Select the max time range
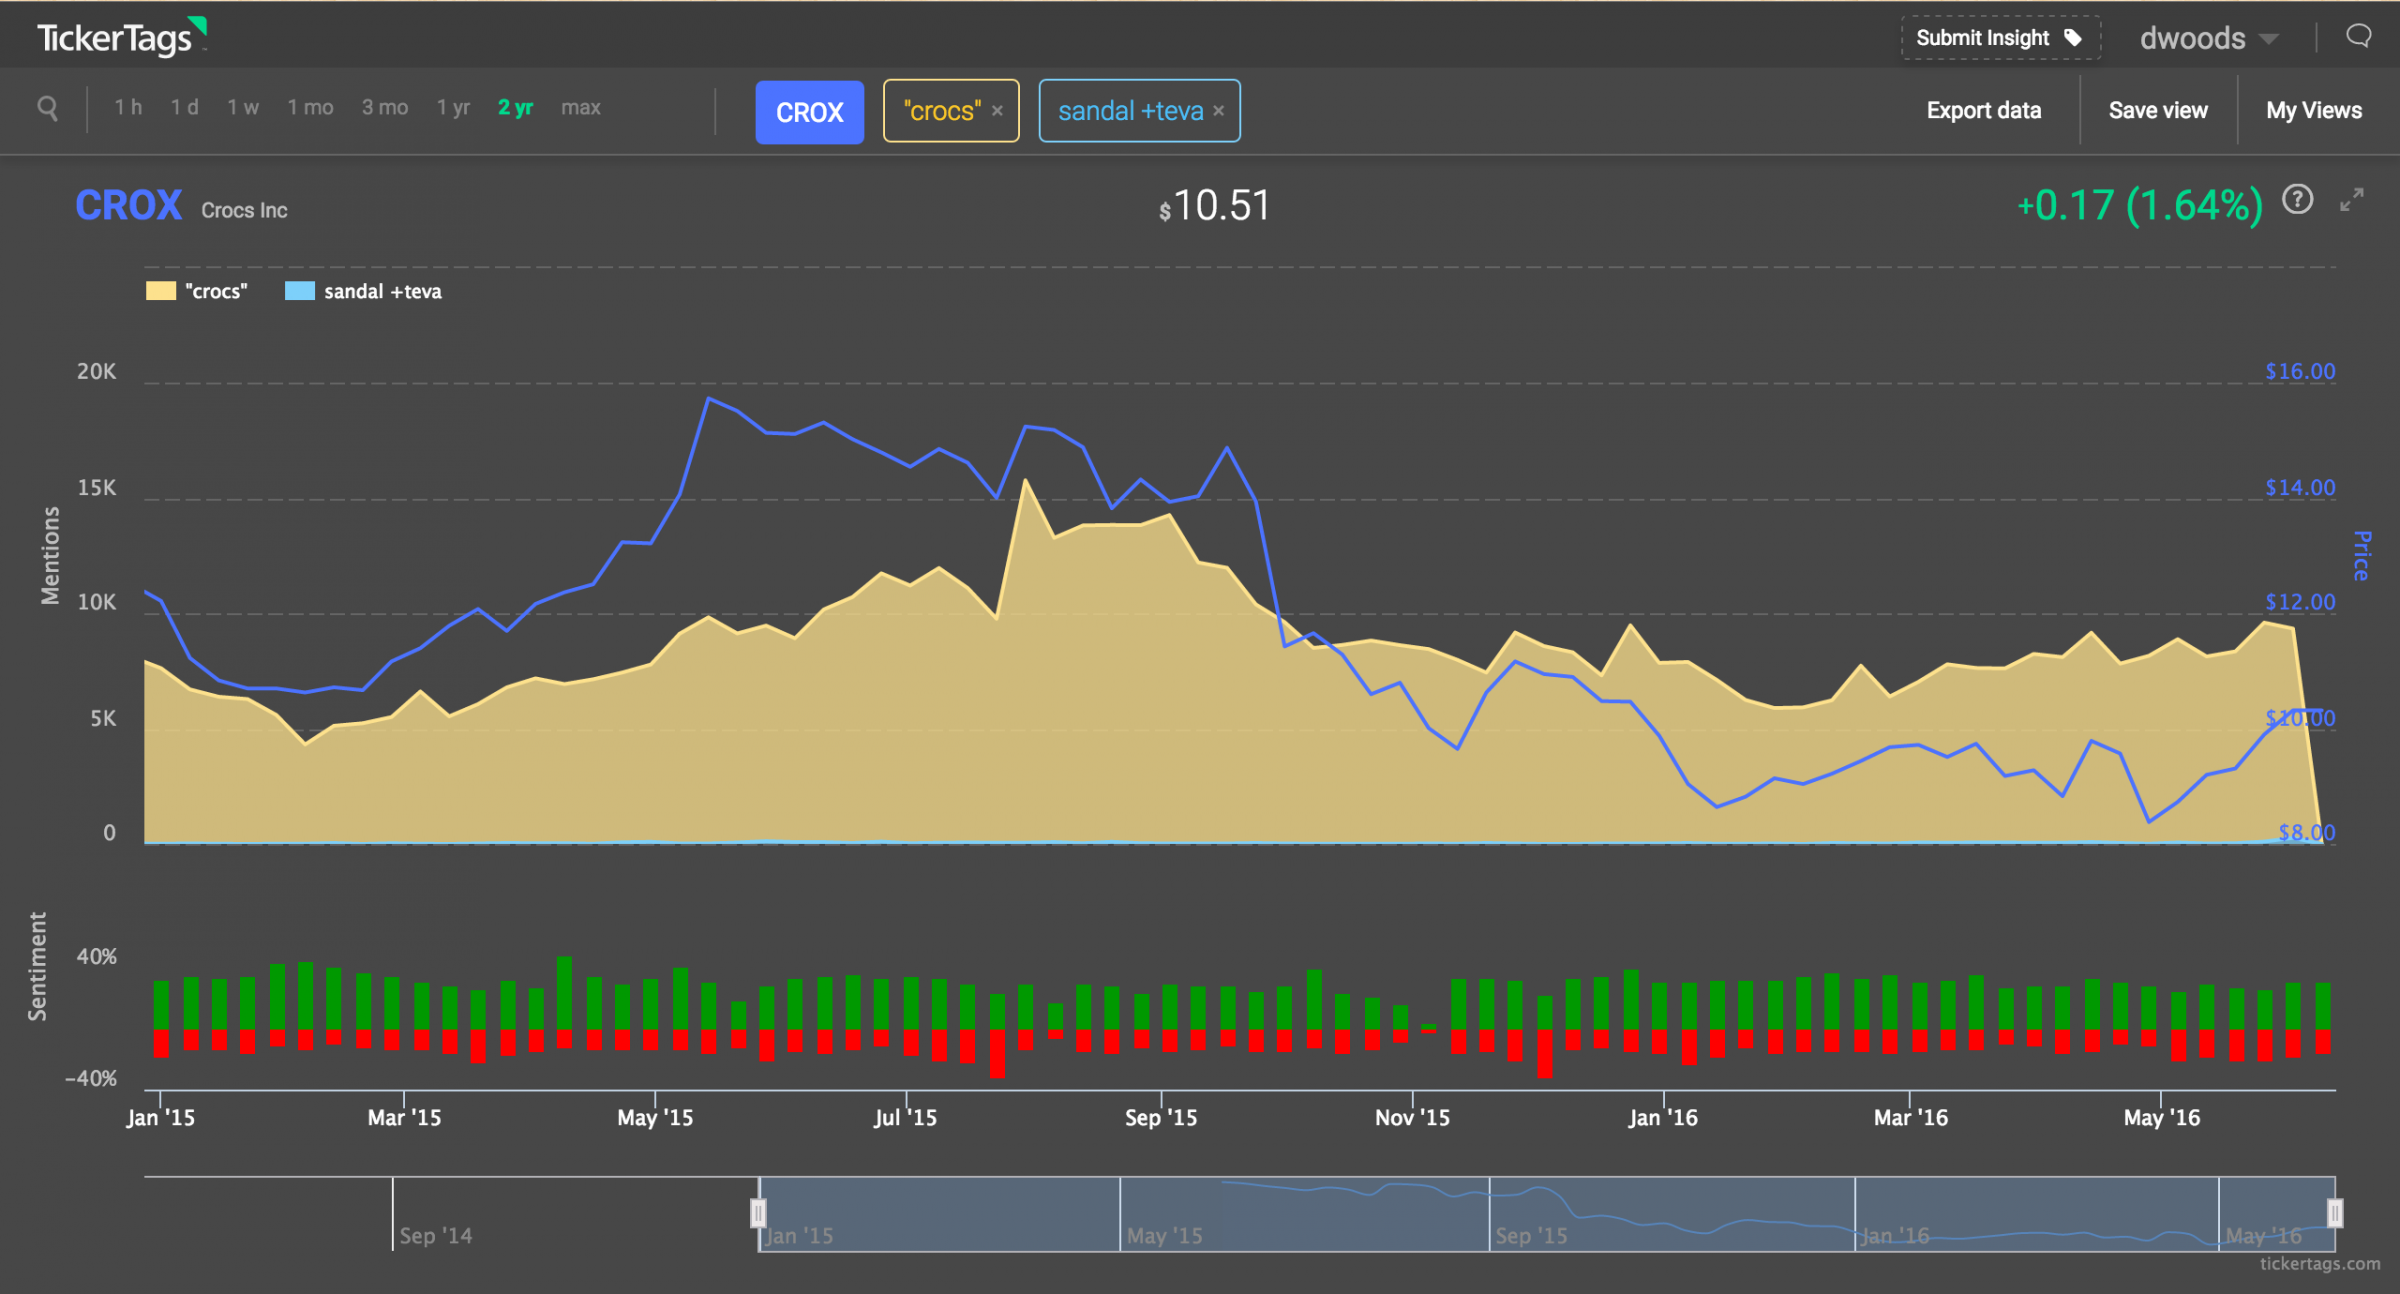Viewport: 2400px width, 1294px height. 581,107
